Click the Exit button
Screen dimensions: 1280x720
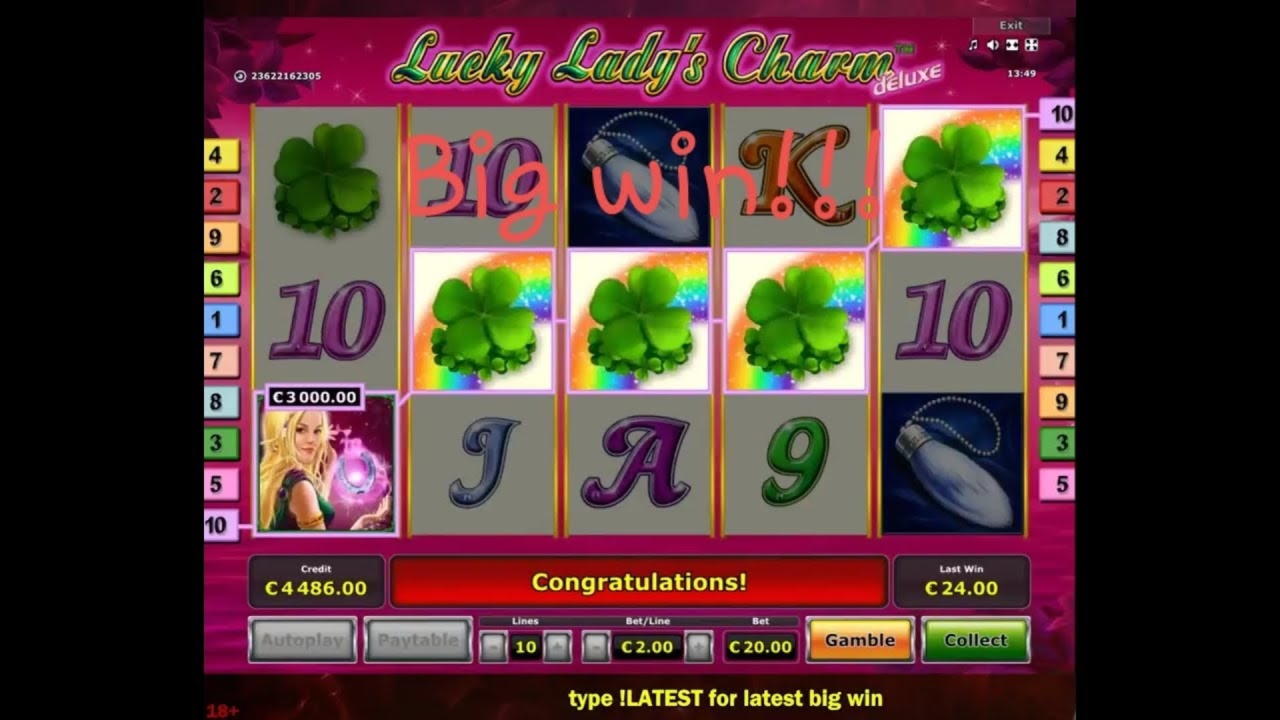(x=1011, y=25)
